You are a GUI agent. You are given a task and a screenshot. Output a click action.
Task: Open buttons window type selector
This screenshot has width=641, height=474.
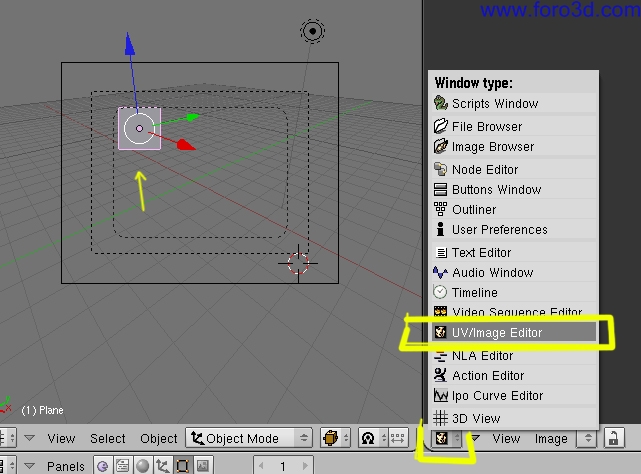tap(7, 466)
